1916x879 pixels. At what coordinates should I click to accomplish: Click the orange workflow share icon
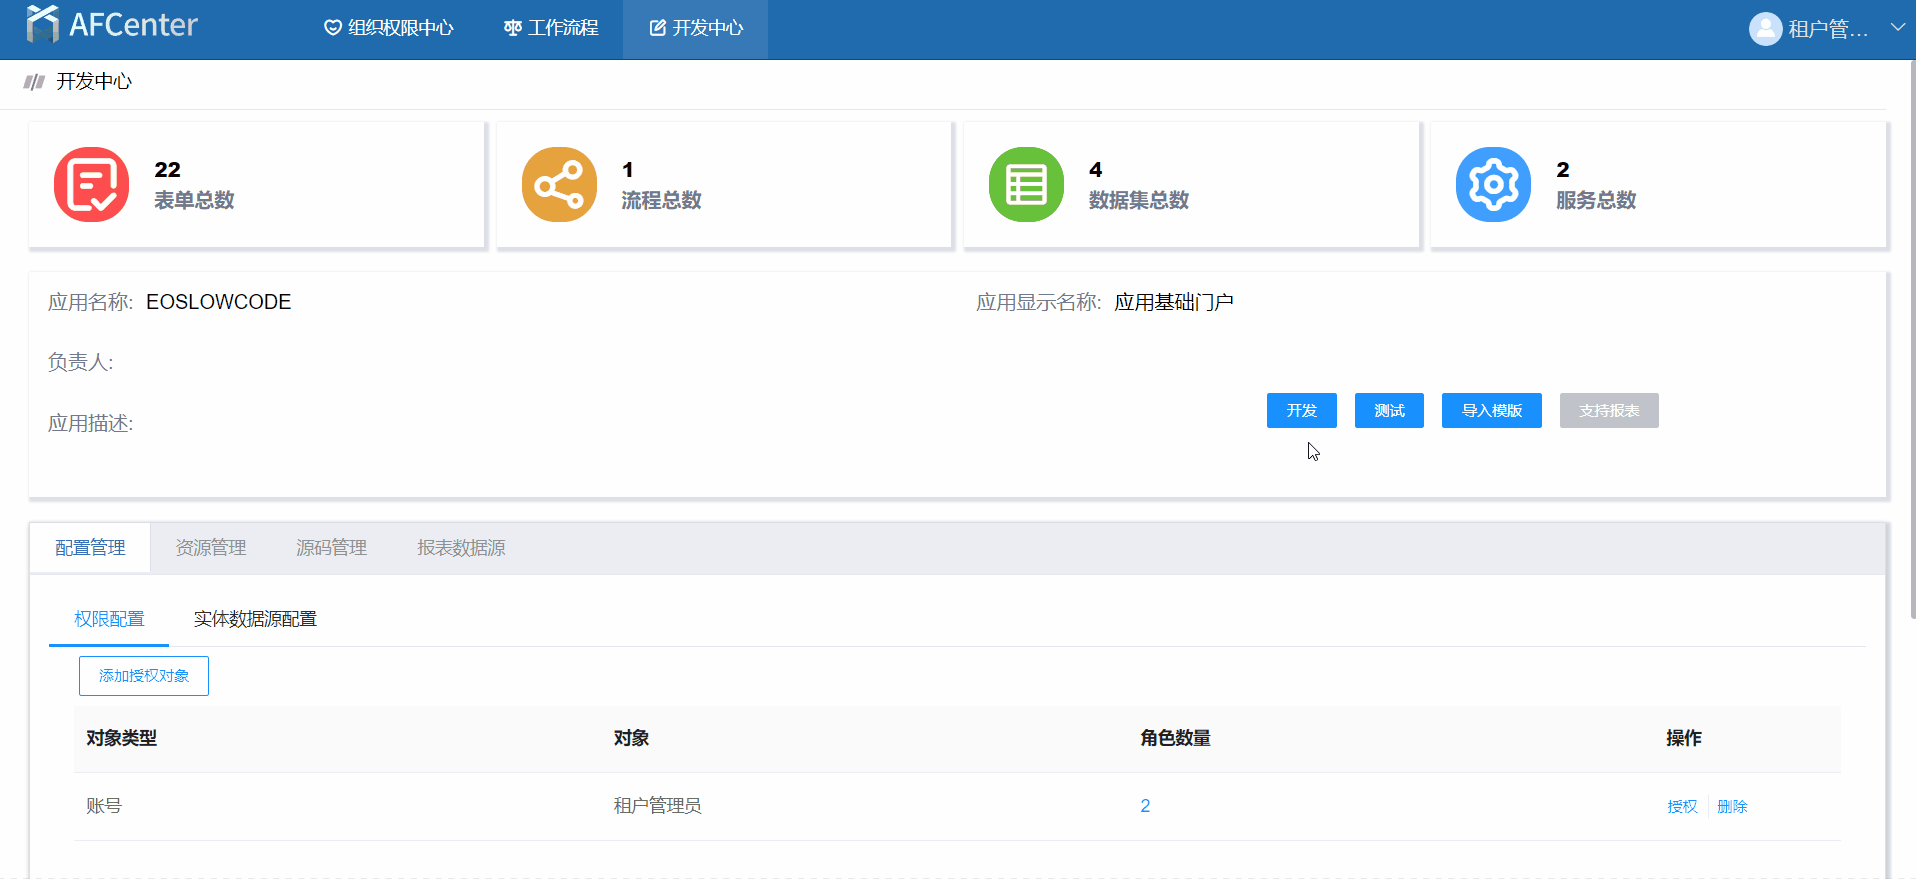pyautogui.click(x=559, y=185)
